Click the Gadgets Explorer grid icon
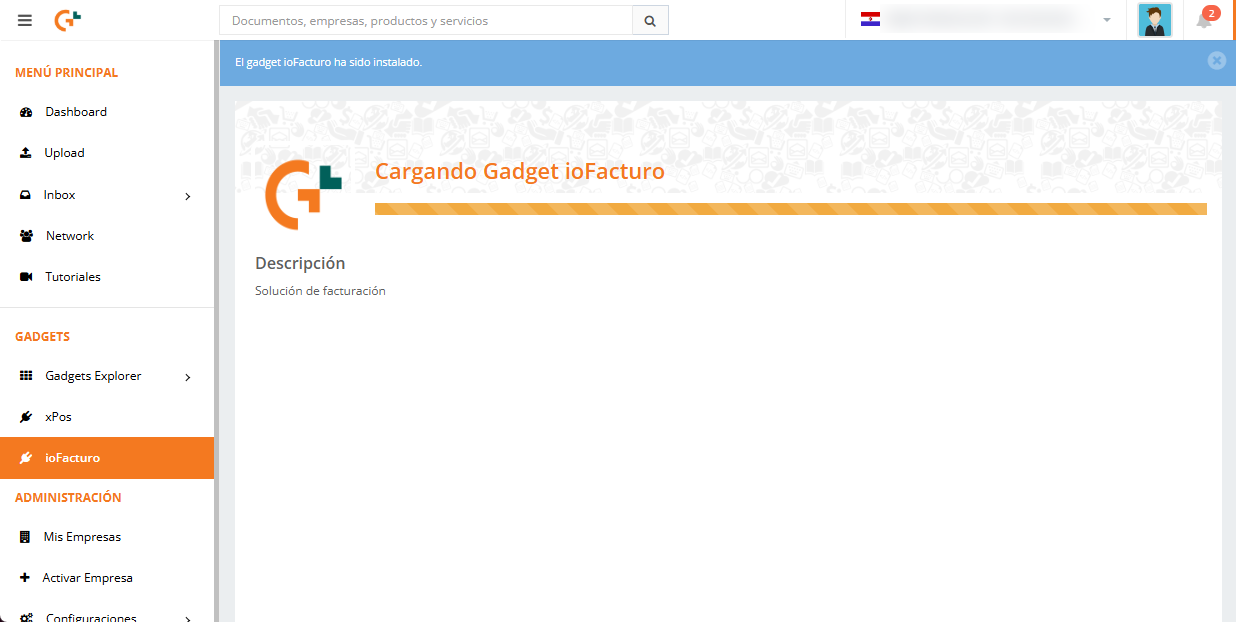1236x622 pixels. [26, 376]
